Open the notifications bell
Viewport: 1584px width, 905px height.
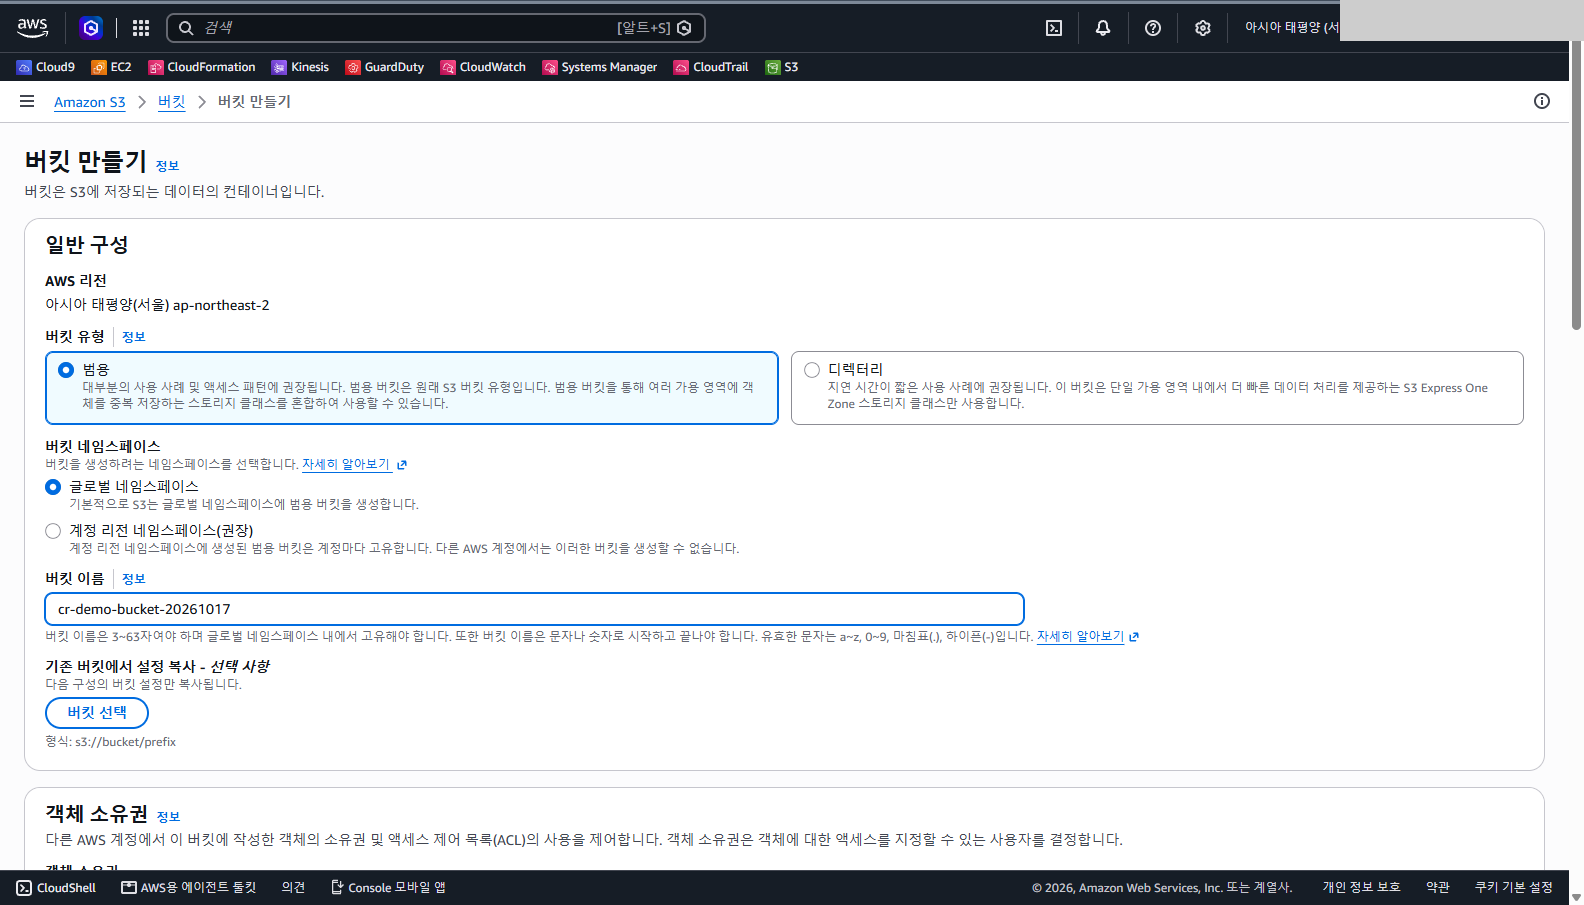click(1103, 28)
